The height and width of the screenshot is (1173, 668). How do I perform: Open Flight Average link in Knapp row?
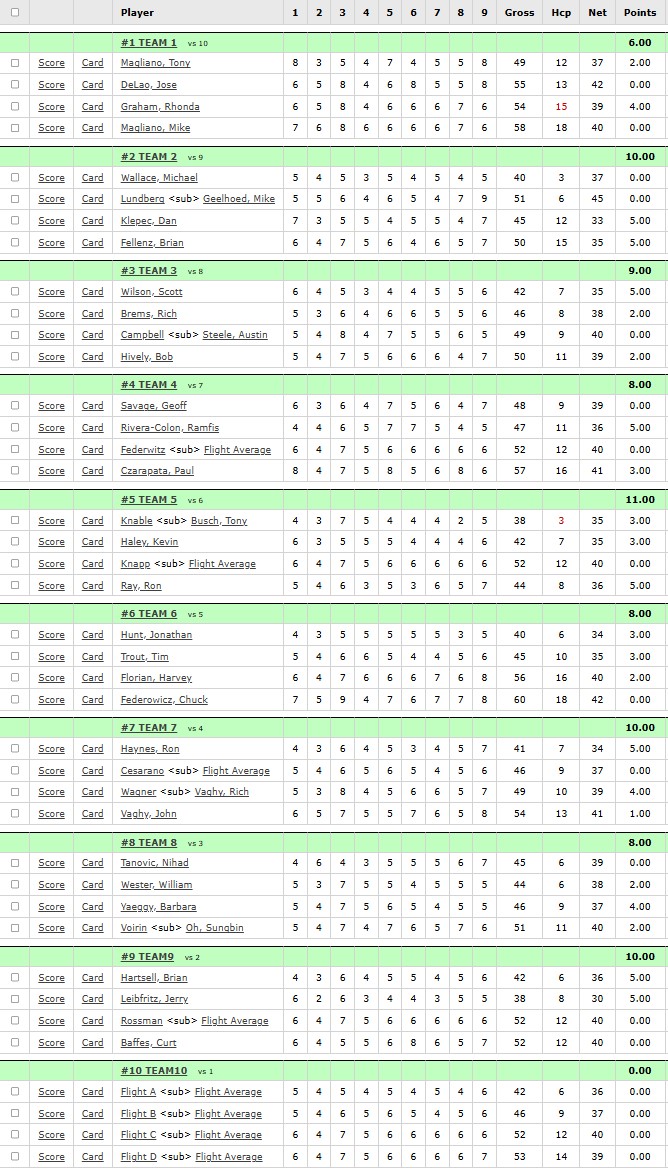coord(222,563)
